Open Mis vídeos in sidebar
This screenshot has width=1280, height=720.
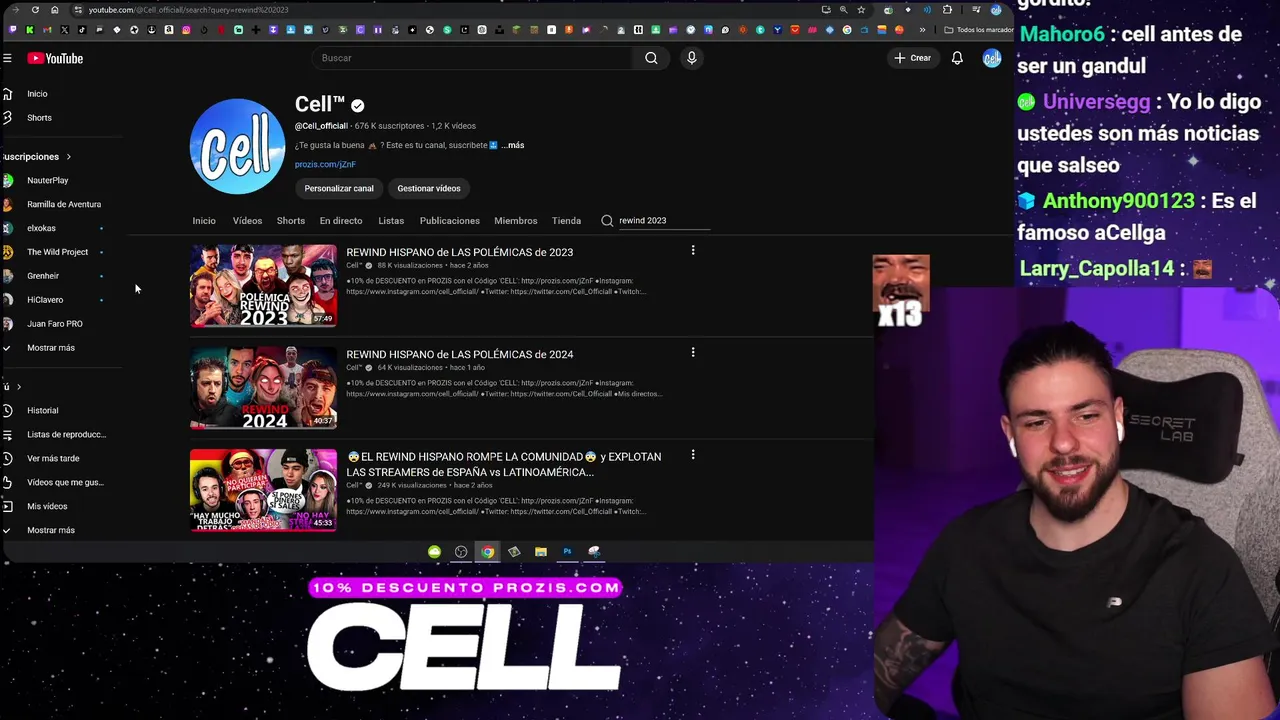click(x=47, y=506)
